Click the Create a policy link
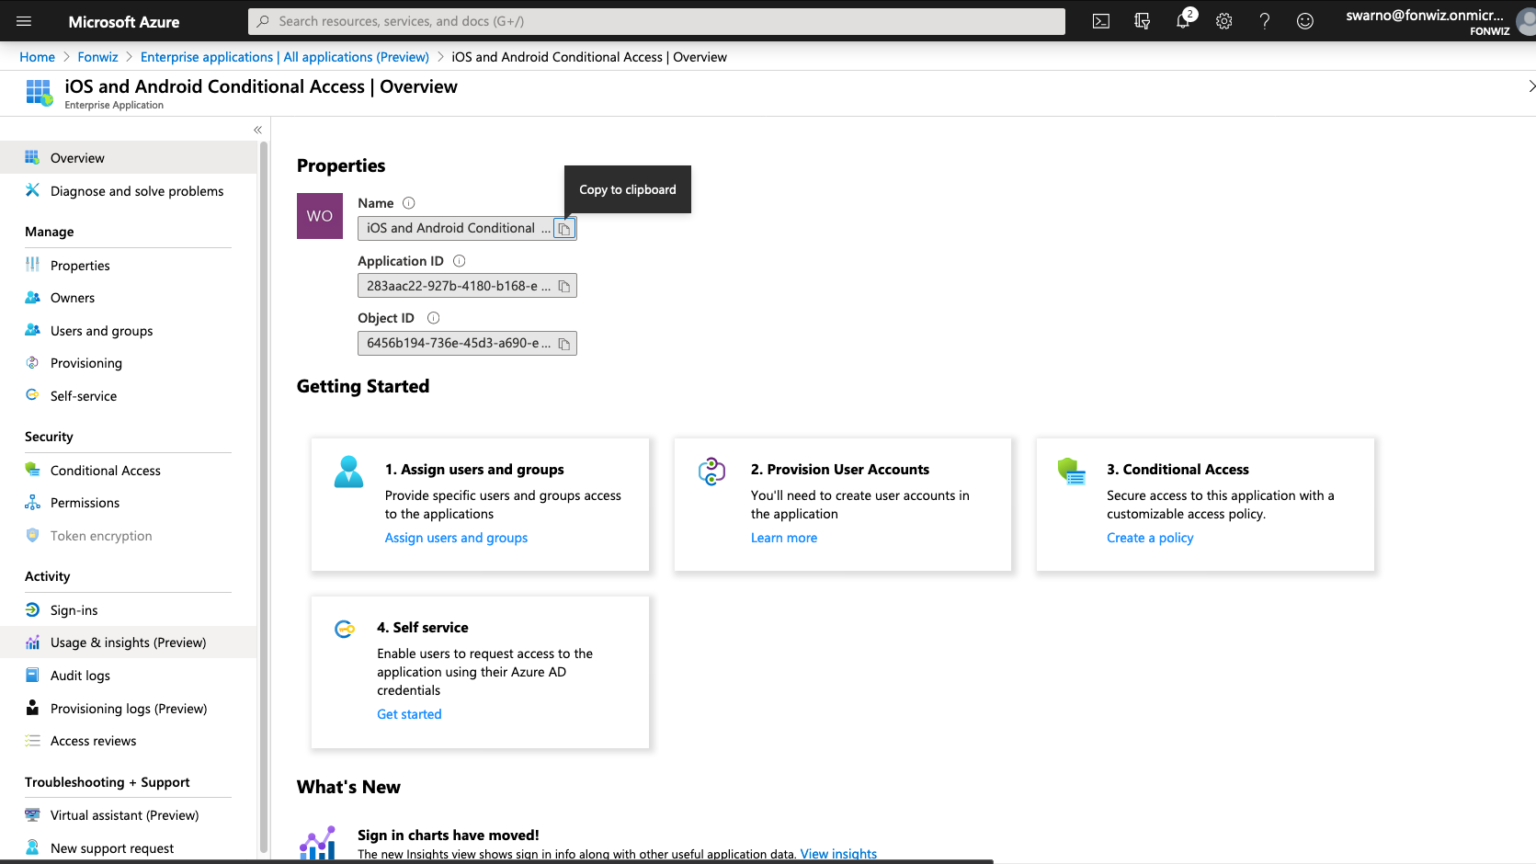Screen dimensions: 1536x864 1150,537
